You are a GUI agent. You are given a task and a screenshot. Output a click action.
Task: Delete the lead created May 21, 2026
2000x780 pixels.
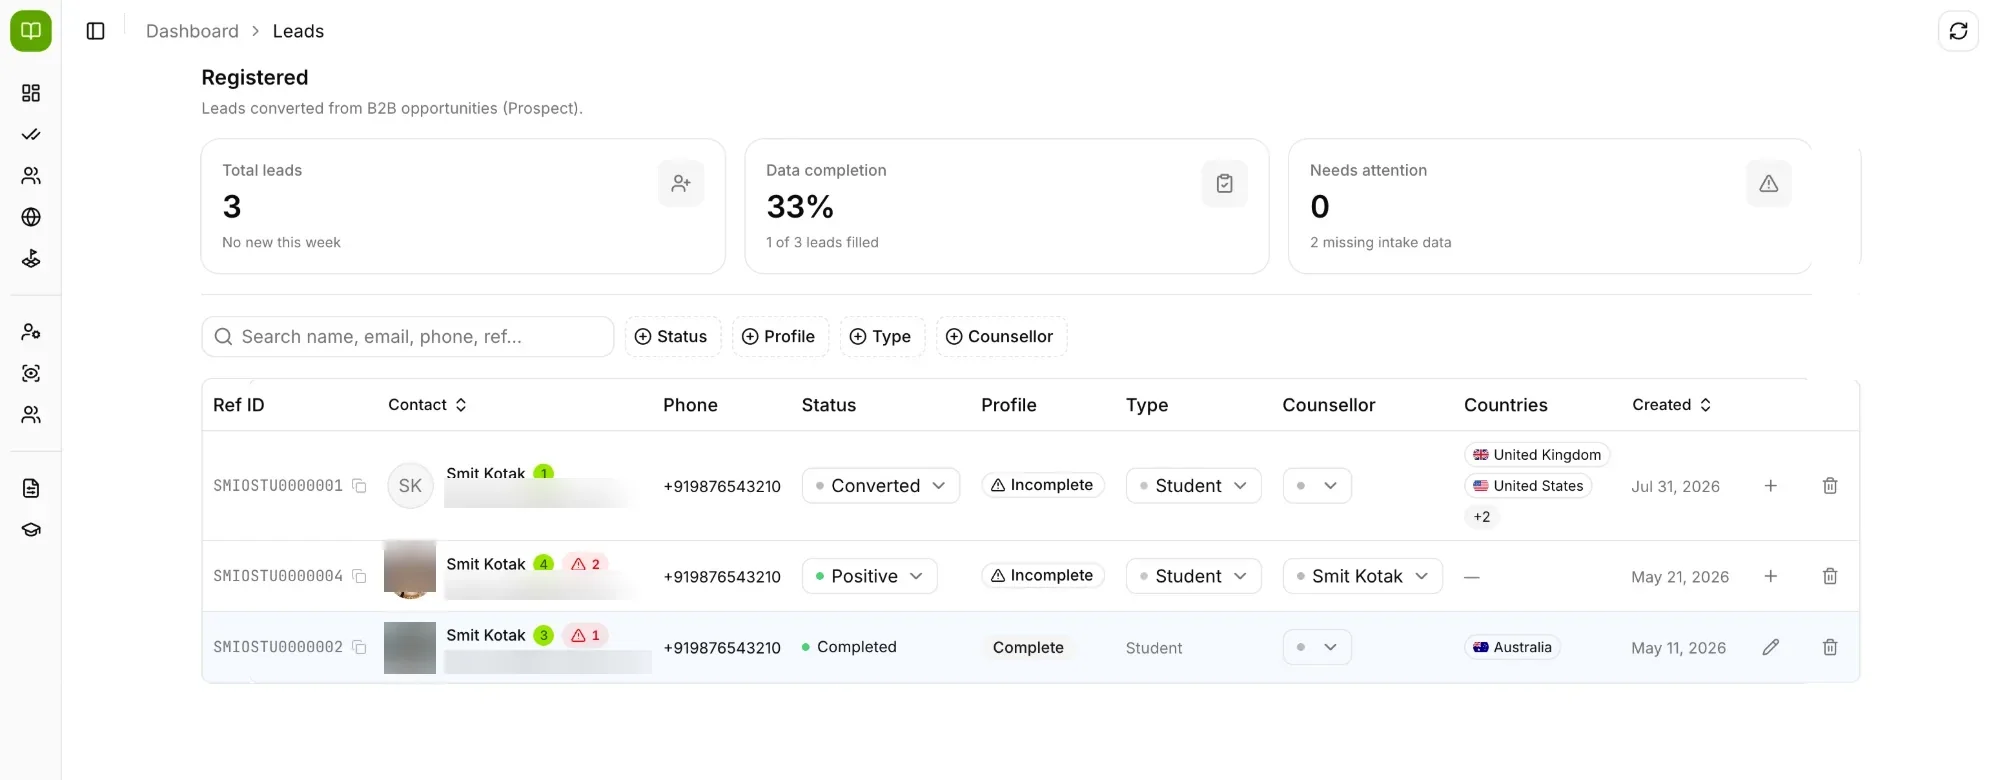1830,576
